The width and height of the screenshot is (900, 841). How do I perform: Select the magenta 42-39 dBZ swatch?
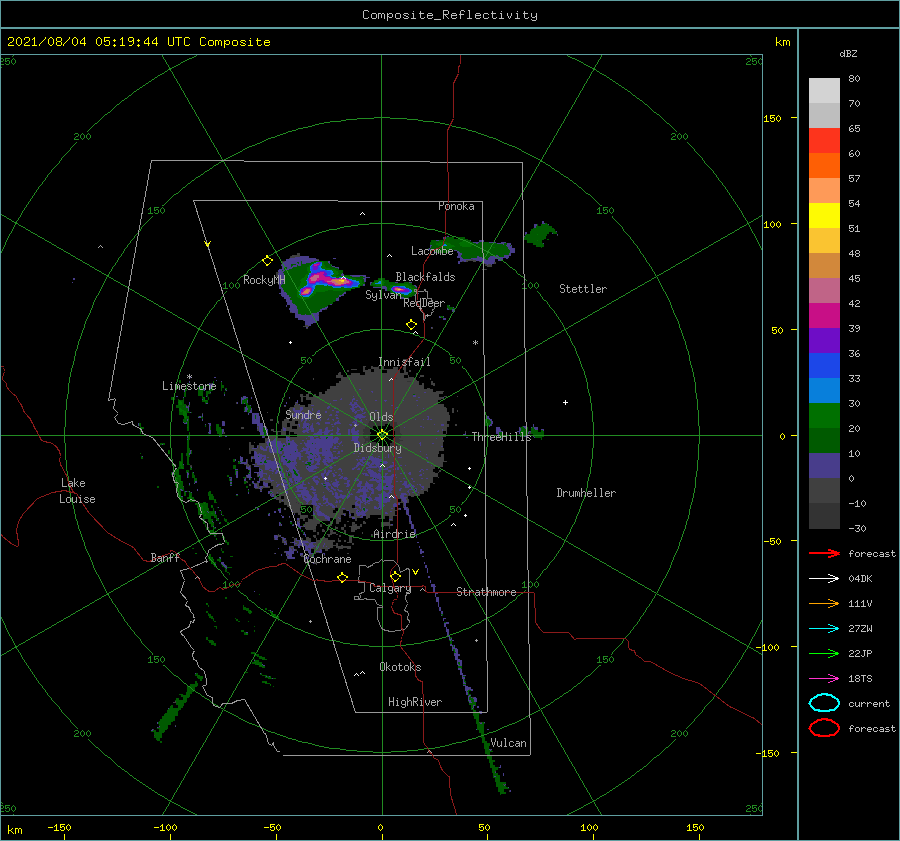(824, 315)
